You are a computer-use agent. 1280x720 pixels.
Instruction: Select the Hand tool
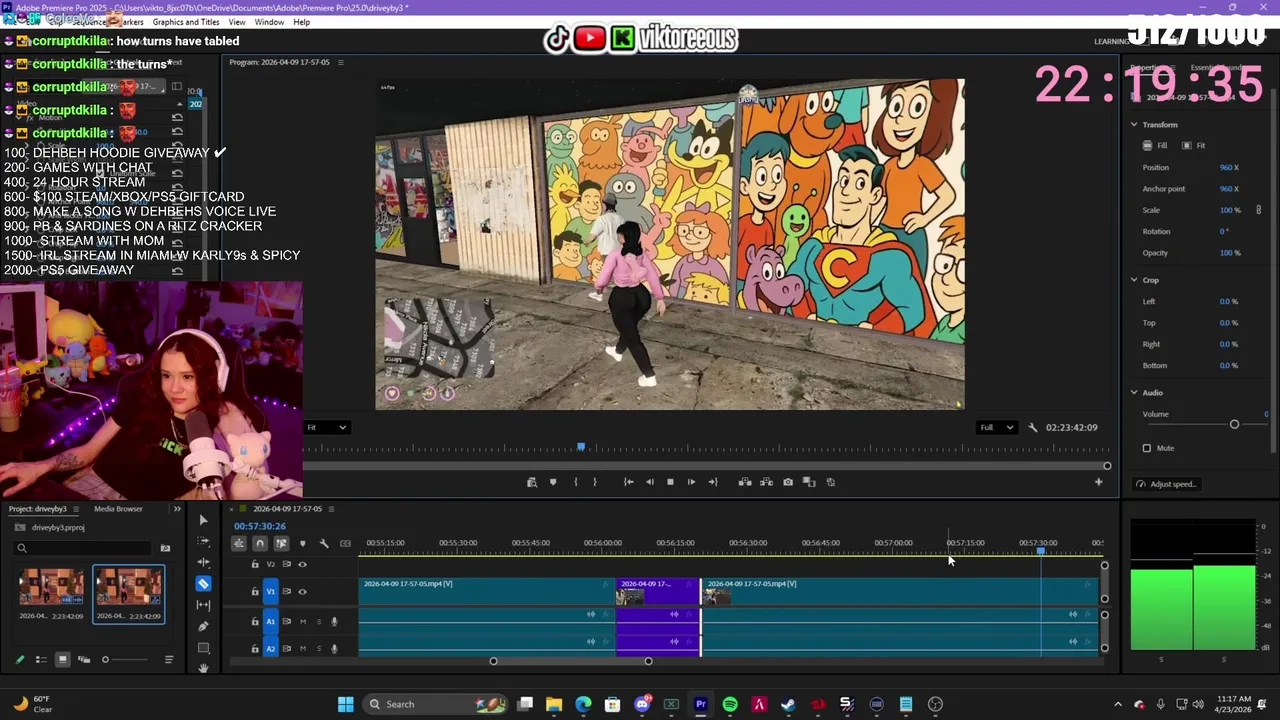(203, 667)
